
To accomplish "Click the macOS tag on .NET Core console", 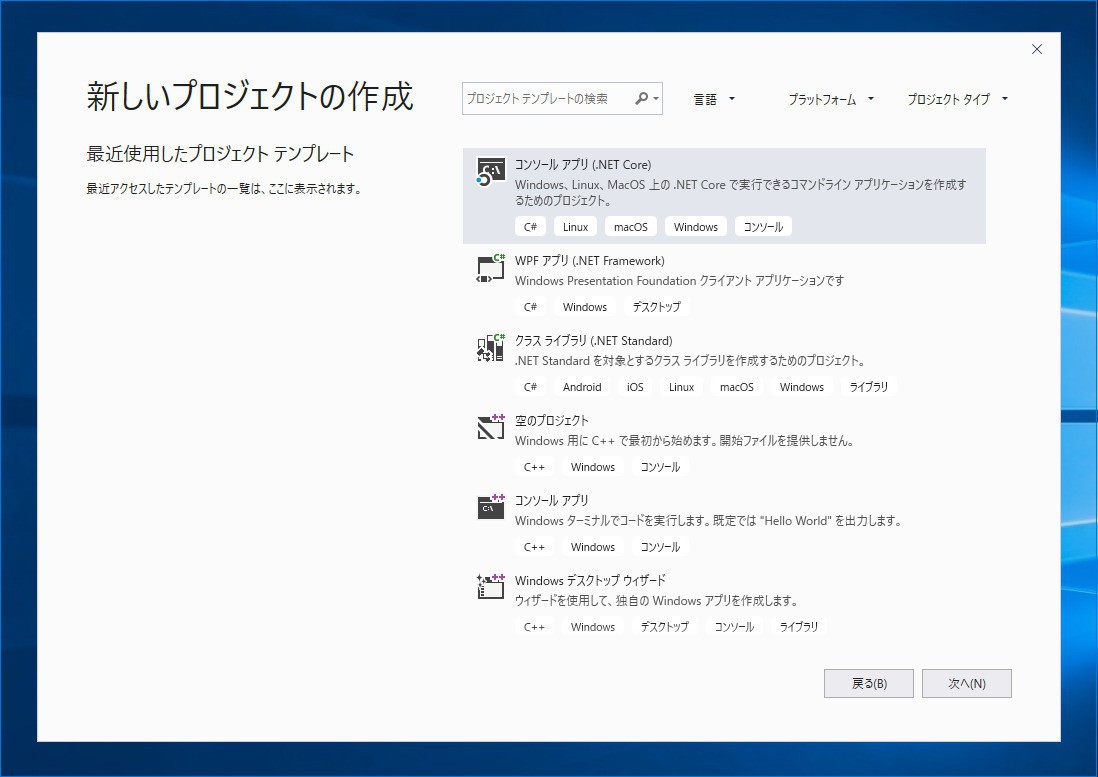I will tap(630, 227).
